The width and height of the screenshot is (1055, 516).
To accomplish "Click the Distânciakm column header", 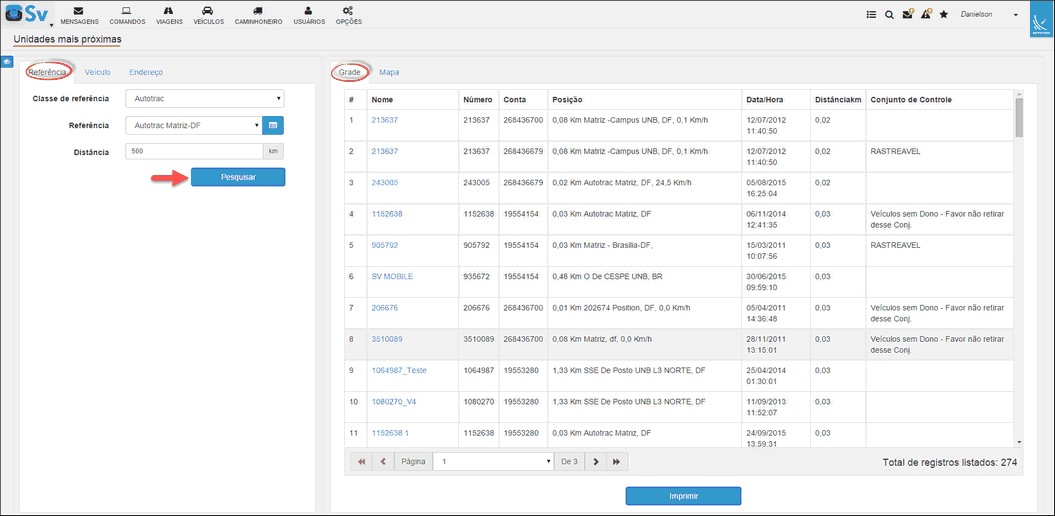I will pyautogui.click(x=837, y=100).
